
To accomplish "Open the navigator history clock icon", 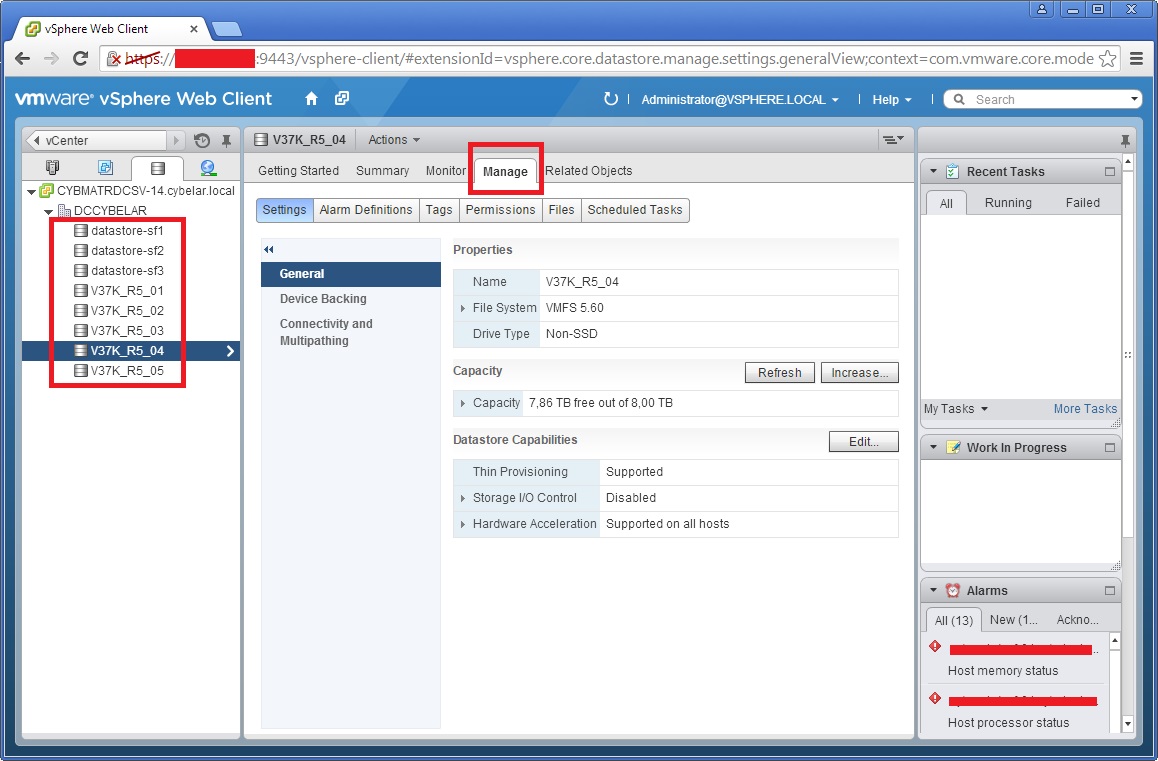I will click(202, 140).
